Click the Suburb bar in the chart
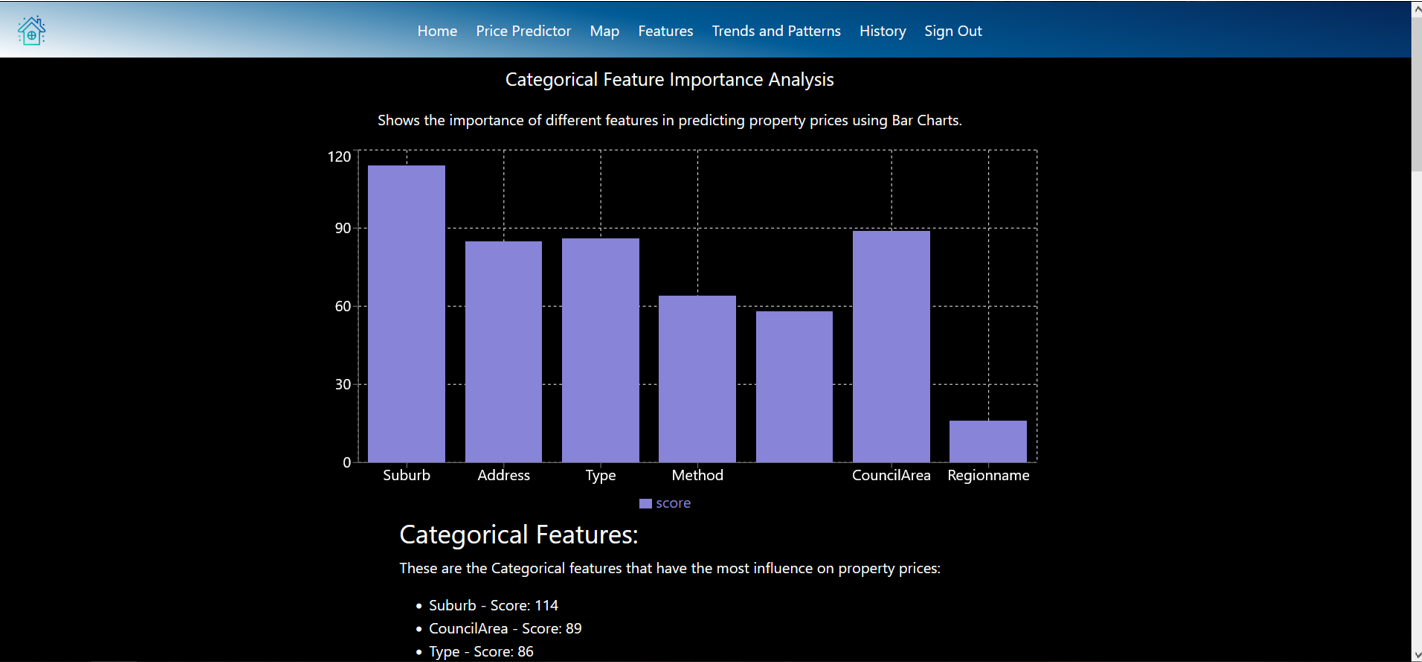The image size is (1422, 662). (406, 313)
